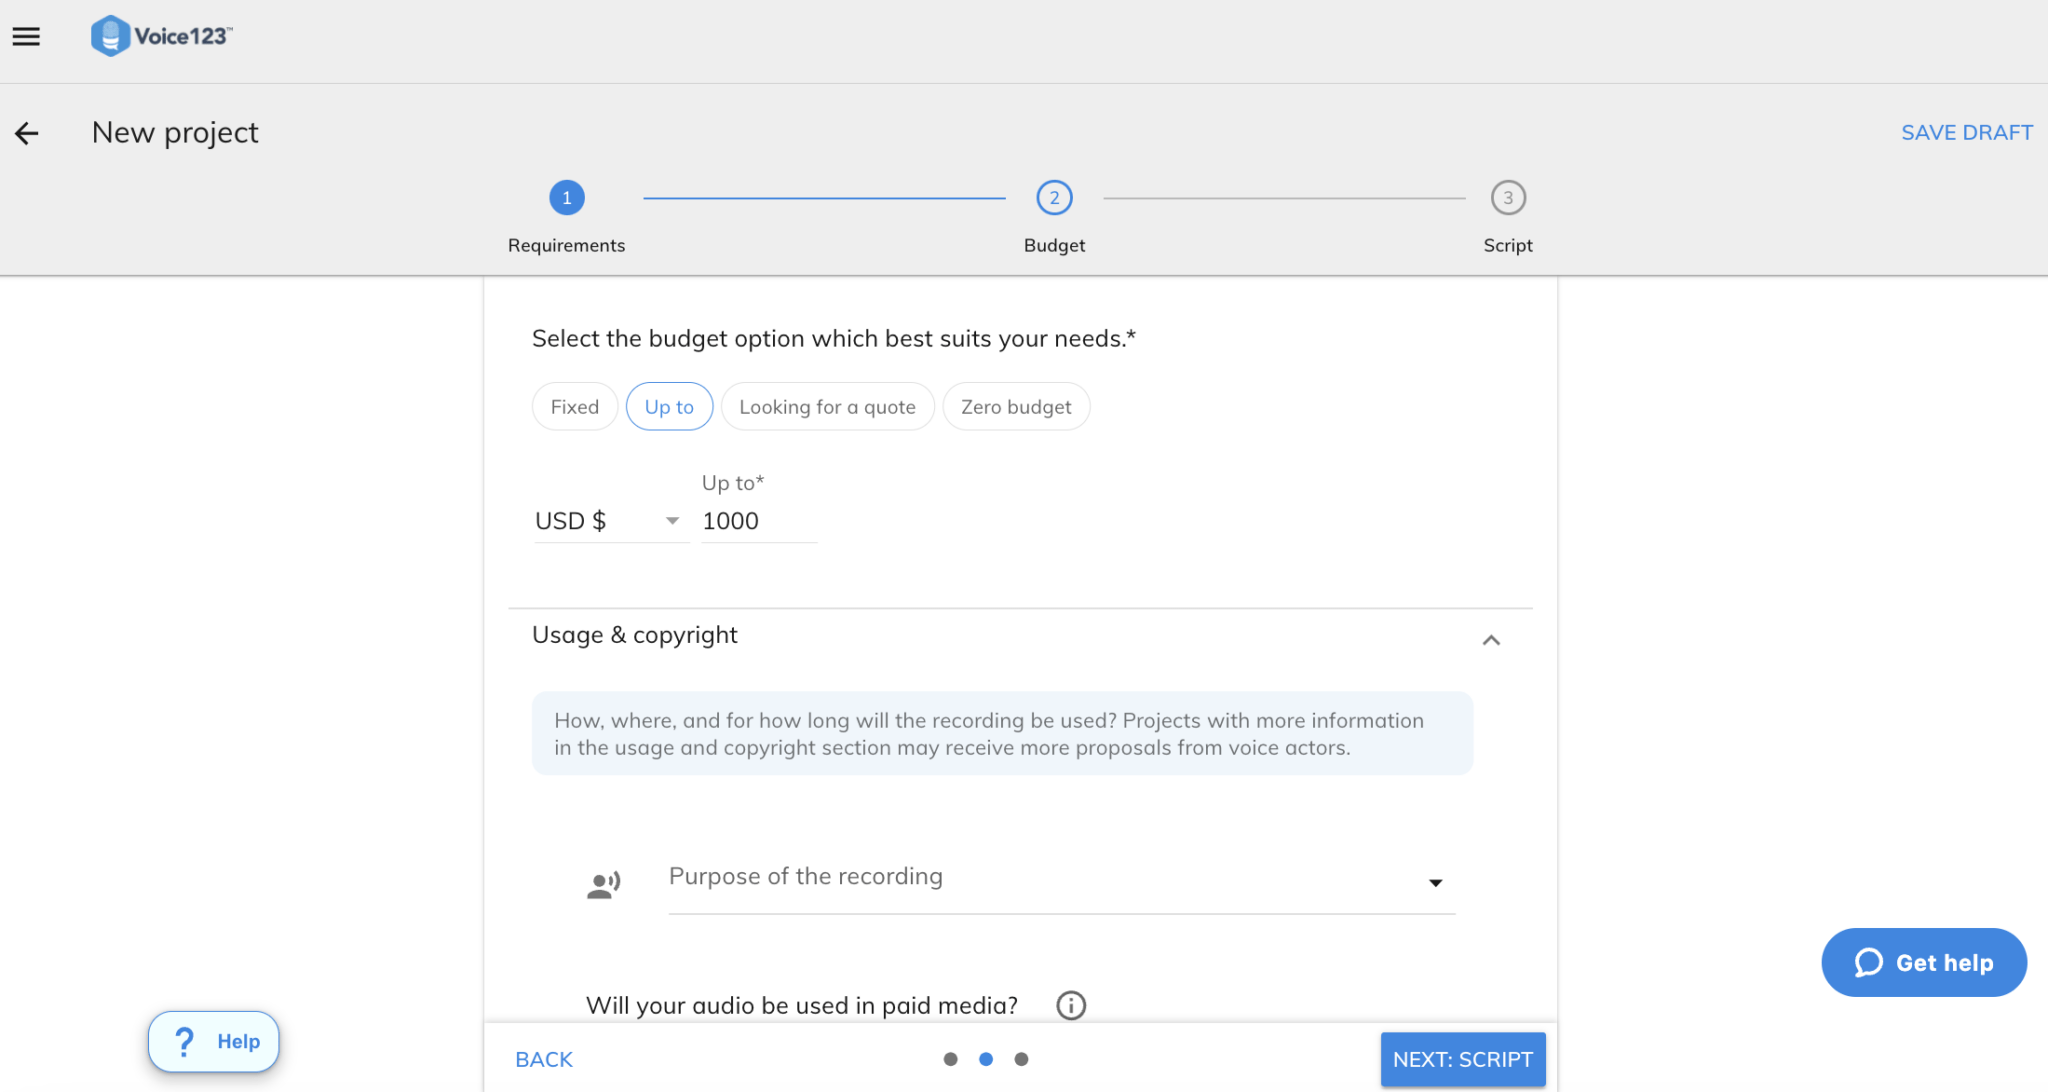
Task: Collapse the Usage & copyright section
Action: (1491, 640)
